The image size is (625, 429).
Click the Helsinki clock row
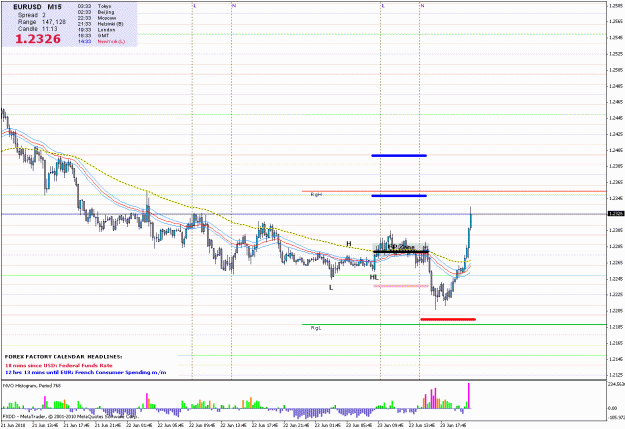(x=100, y=24)
